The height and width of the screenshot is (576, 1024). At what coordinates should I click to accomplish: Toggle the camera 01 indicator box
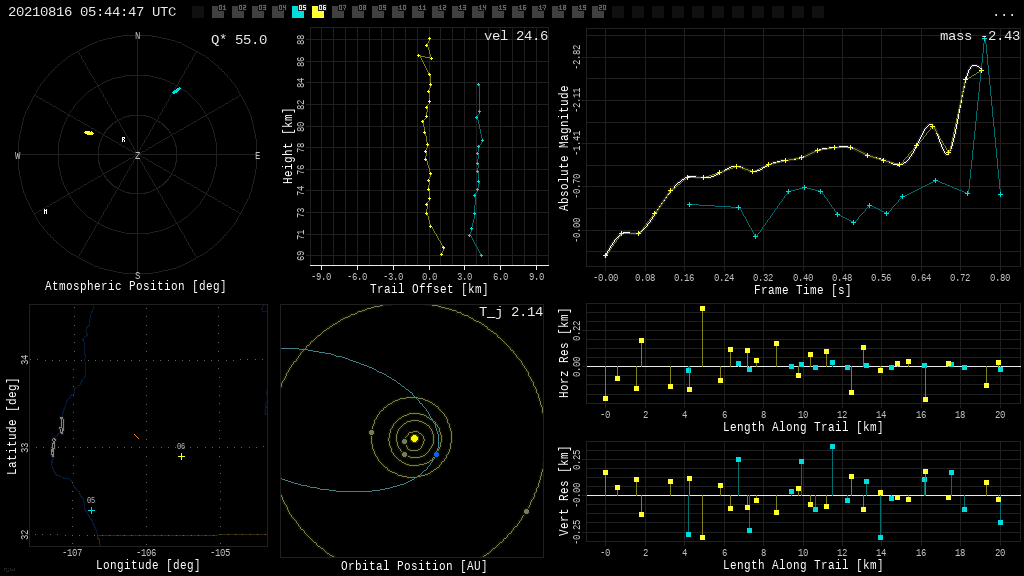tap(218, 12)
